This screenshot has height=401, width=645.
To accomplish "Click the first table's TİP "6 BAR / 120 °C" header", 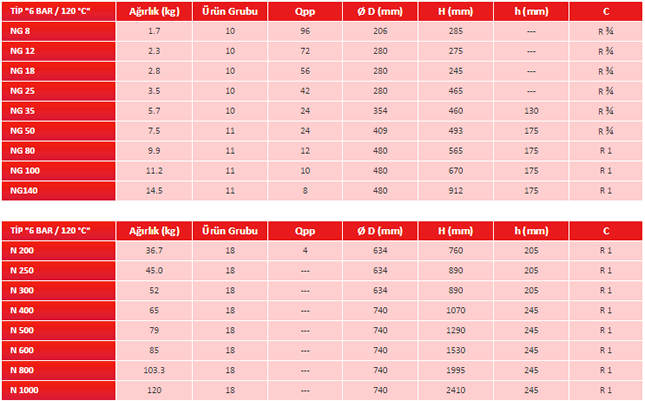I will [x=58, y=12].
